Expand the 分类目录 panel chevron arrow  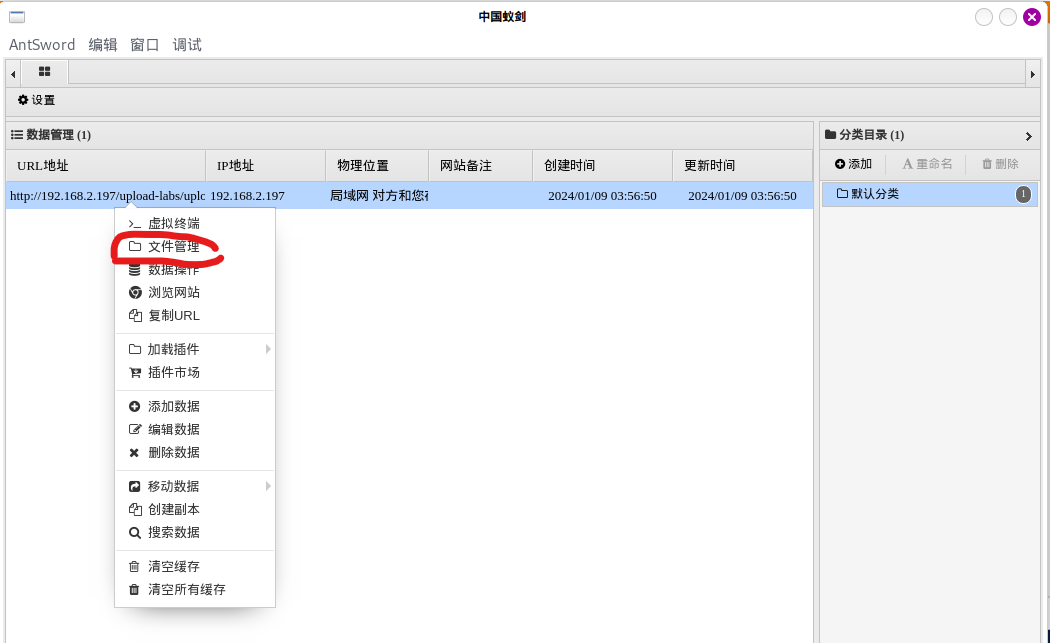coord(1029,136)
